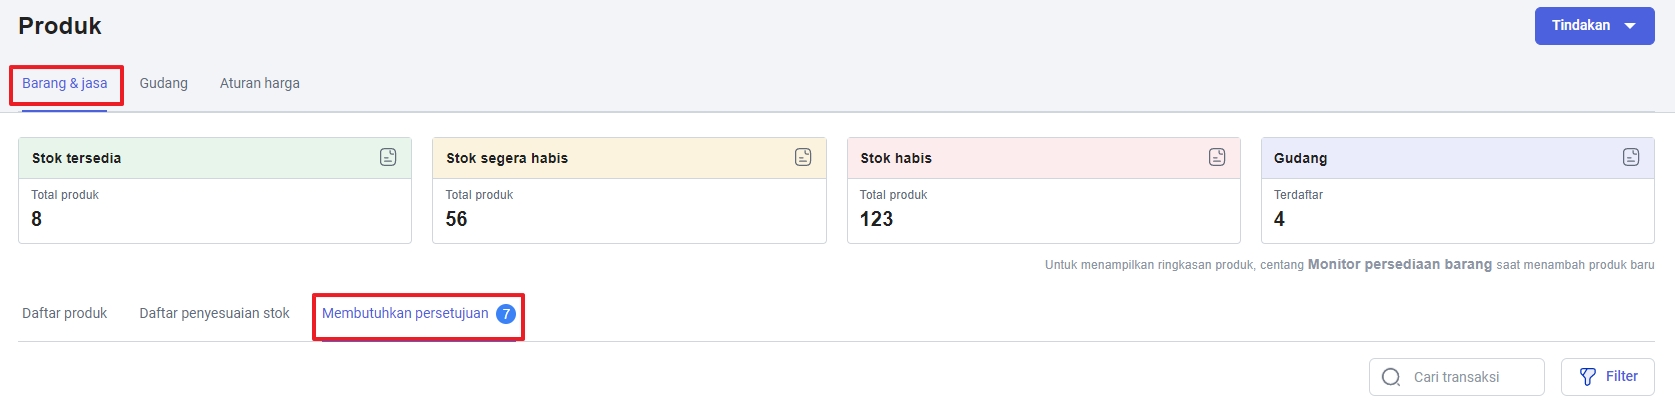The image size is (1675, 404).
Task: Select the Daftar produk sub-tab
Action: click(65, 314)
